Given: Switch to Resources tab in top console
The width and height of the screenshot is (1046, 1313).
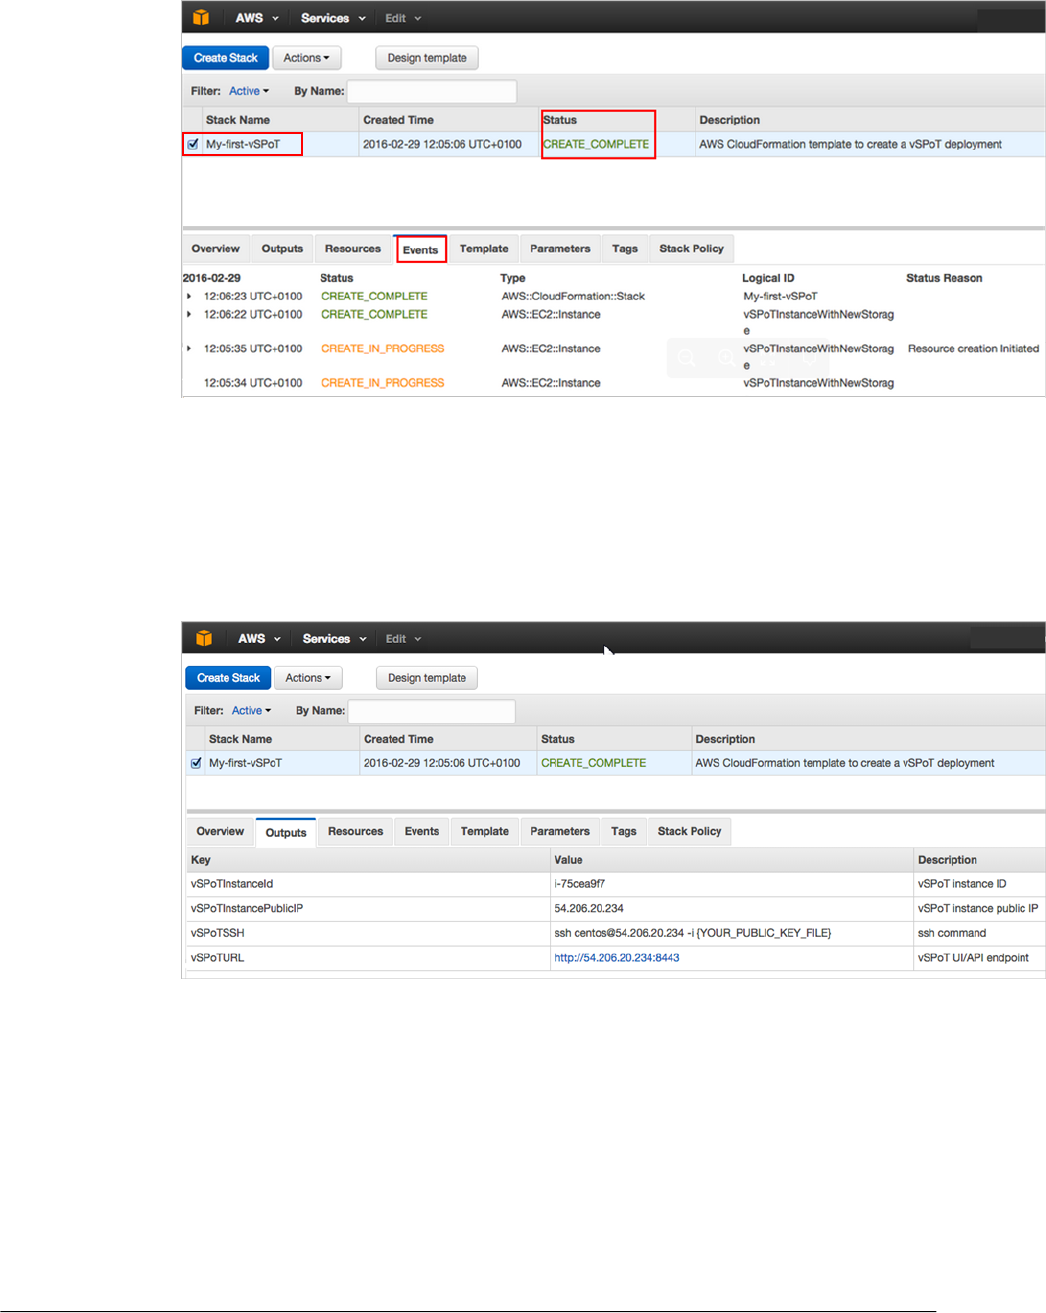Looking at the screenshot, I should coord(353,249).
